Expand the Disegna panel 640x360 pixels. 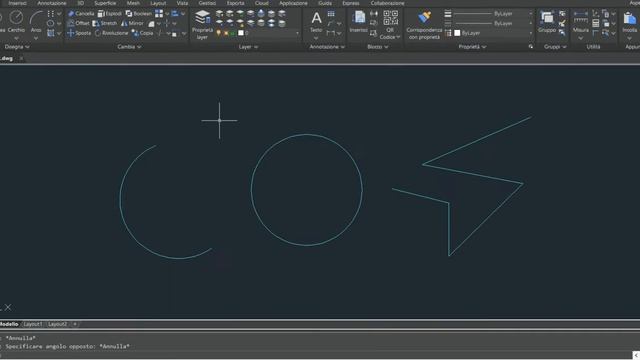[x=17, y=47]
